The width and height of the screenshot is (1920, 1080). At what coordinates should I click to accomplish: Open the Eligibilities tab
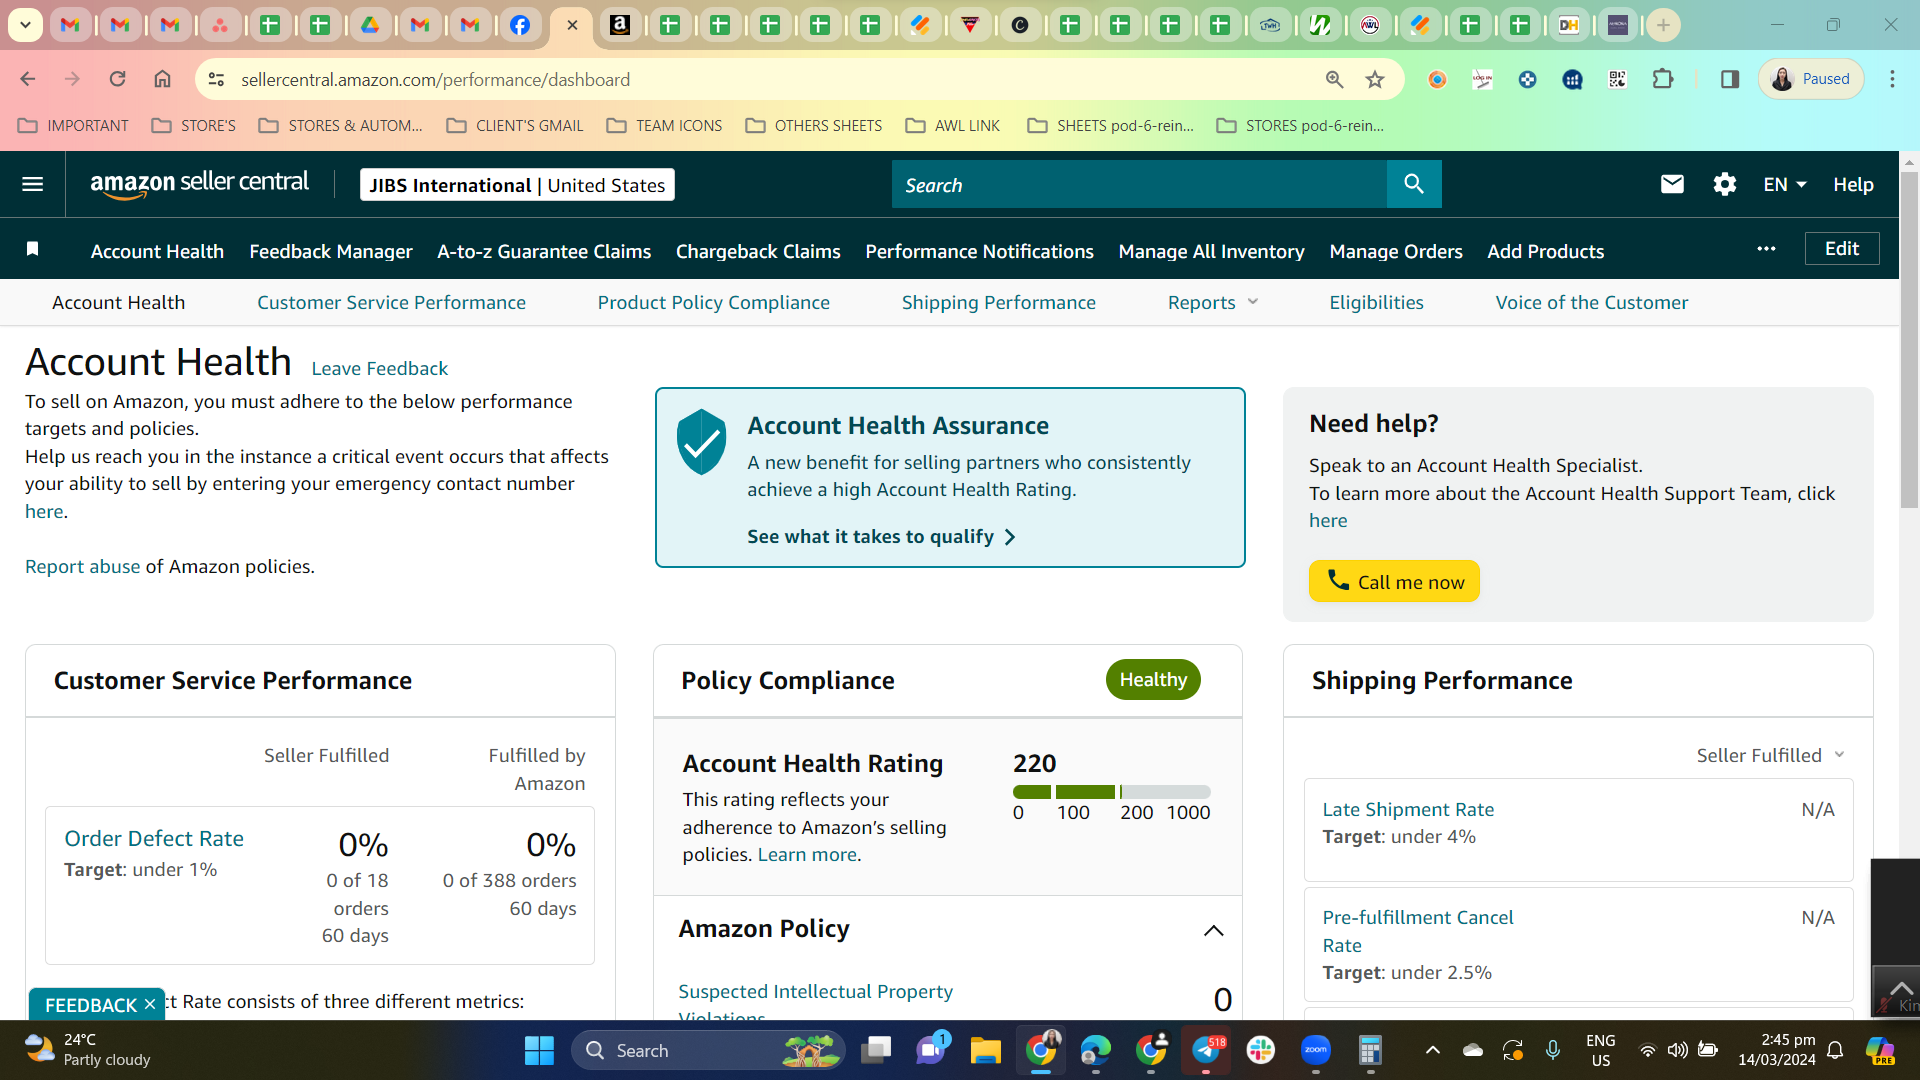[x=1376, y=302]
